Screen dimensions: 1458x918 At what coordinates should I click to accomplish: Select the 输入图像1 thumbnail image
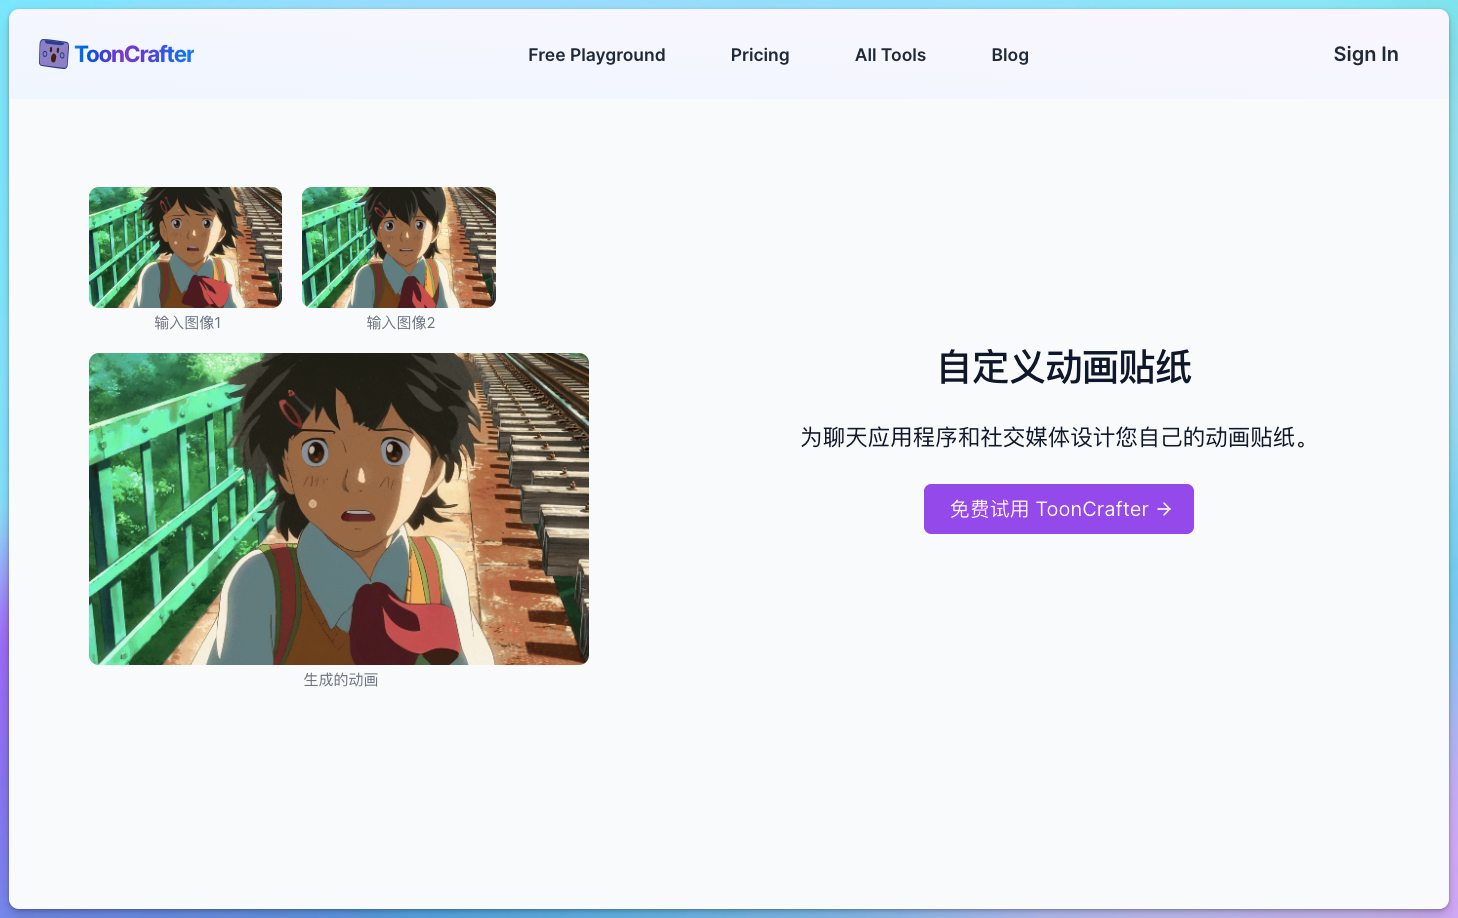[186, 247]
